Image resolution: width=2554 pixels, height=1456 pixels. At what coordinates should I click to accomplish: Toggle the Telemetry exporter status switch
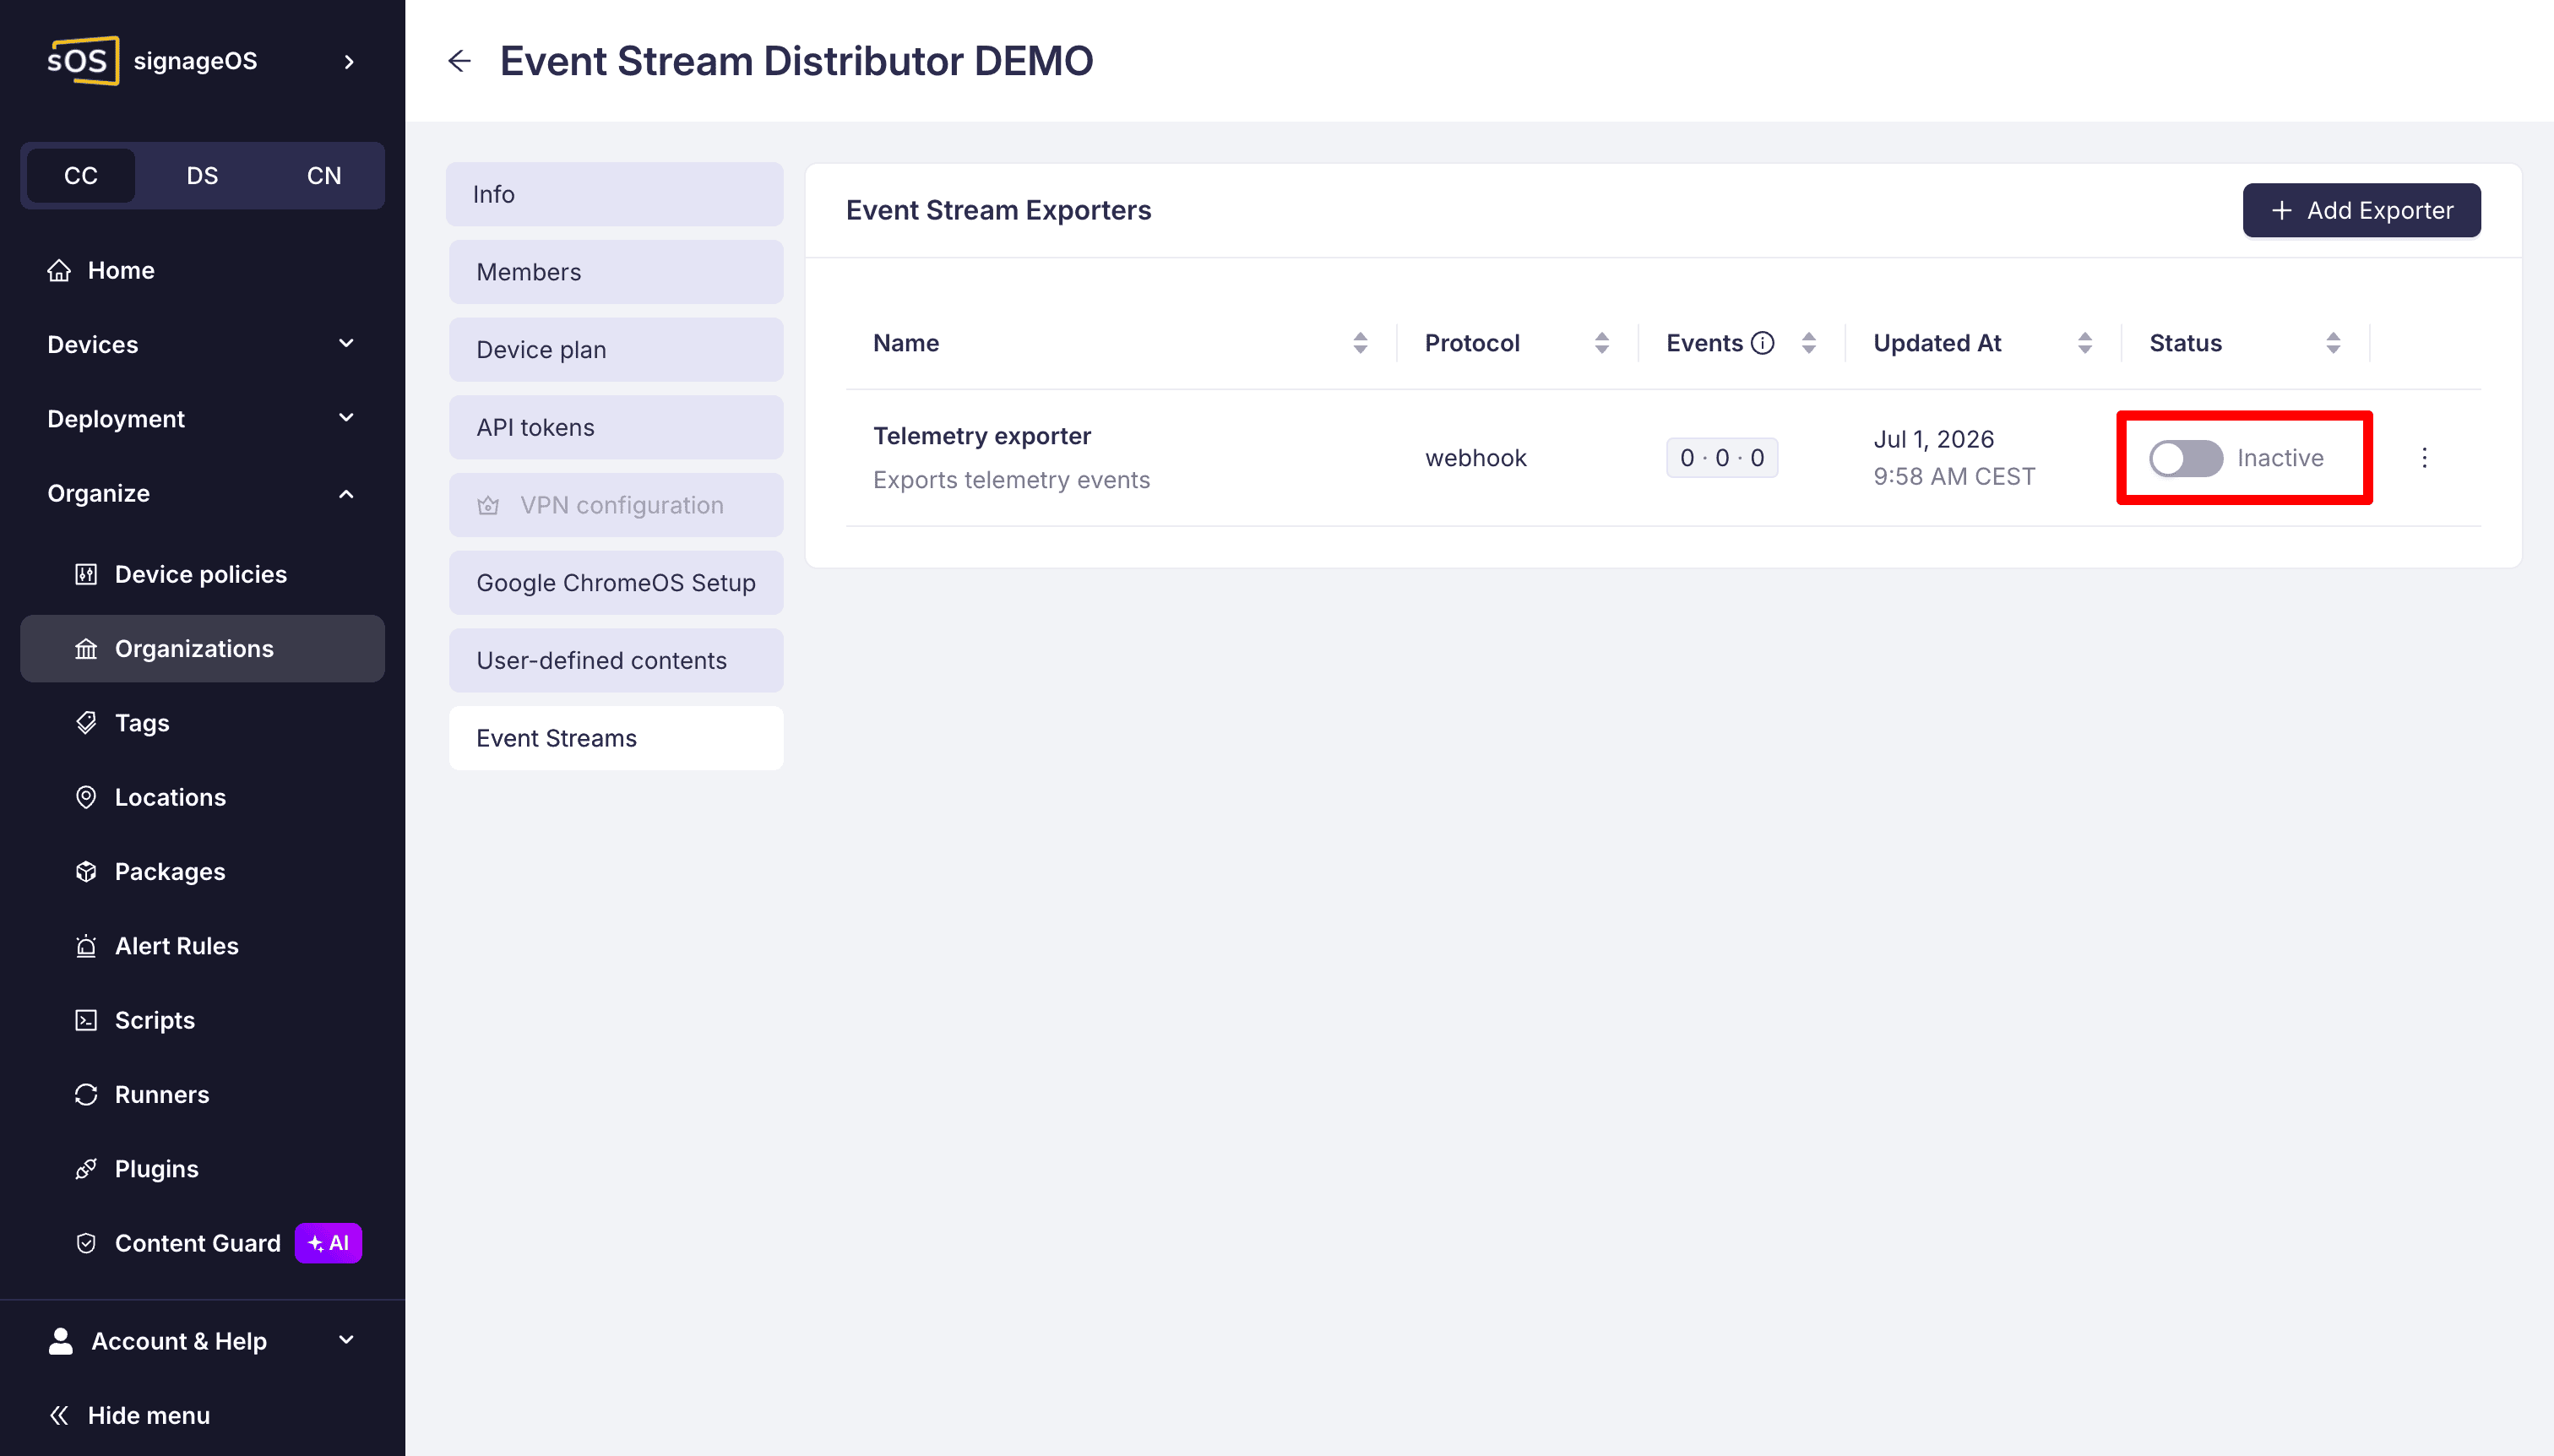pos(2186,458)
